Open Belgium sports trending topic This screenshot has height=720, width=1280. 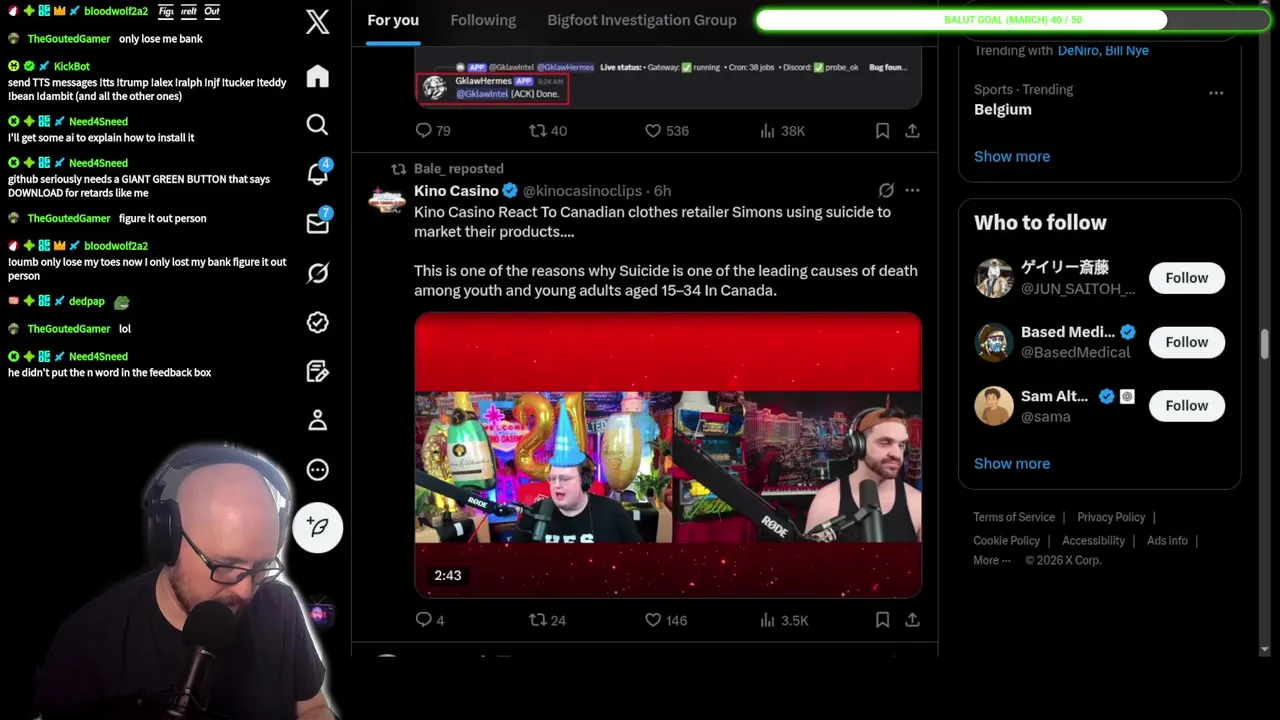[x=1002, y=109]
